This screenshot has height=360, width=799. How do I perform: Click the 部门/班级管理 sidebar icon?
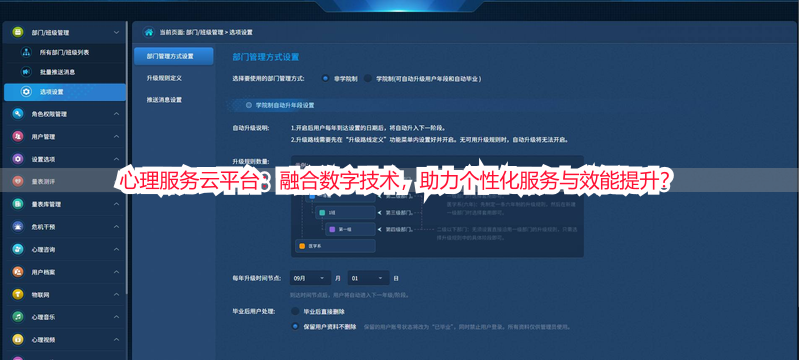(x=18, y=32)
